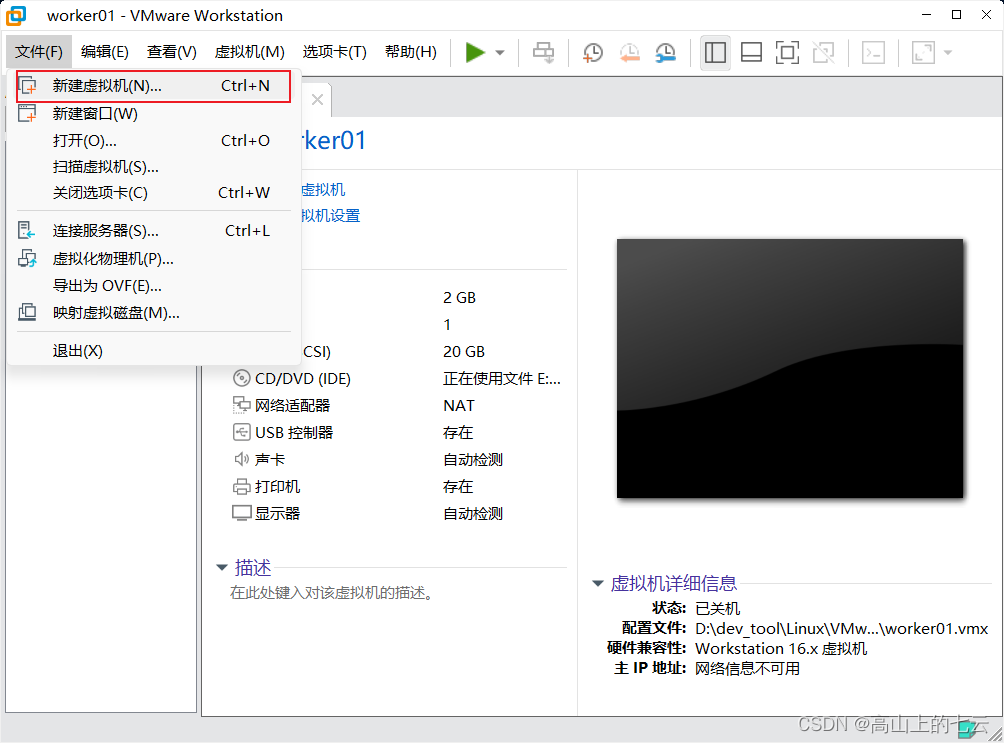This screenshot has width=1004, height=743.
Task: Click the 网络信息不可用 IP address text
Action: click(747, 669)
